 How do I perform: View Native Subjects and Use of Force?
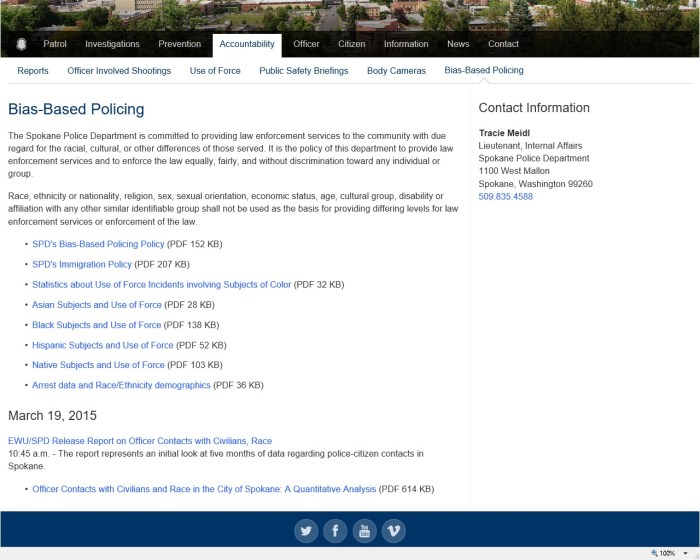98,365
